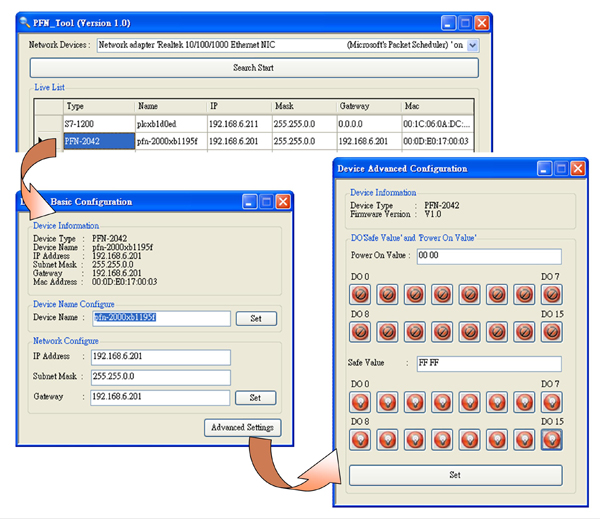Click the PFN_Tool magnifier title icon

[x=25, y=23]
